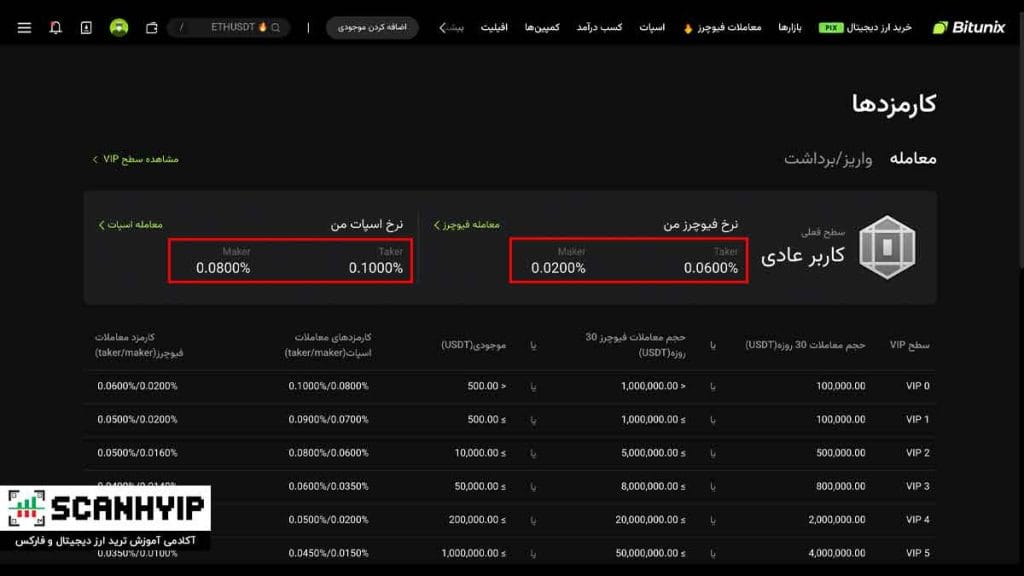Screen dimensions: 1024x576
Task: Click the green PIX badge
Action: pos(831,27)
